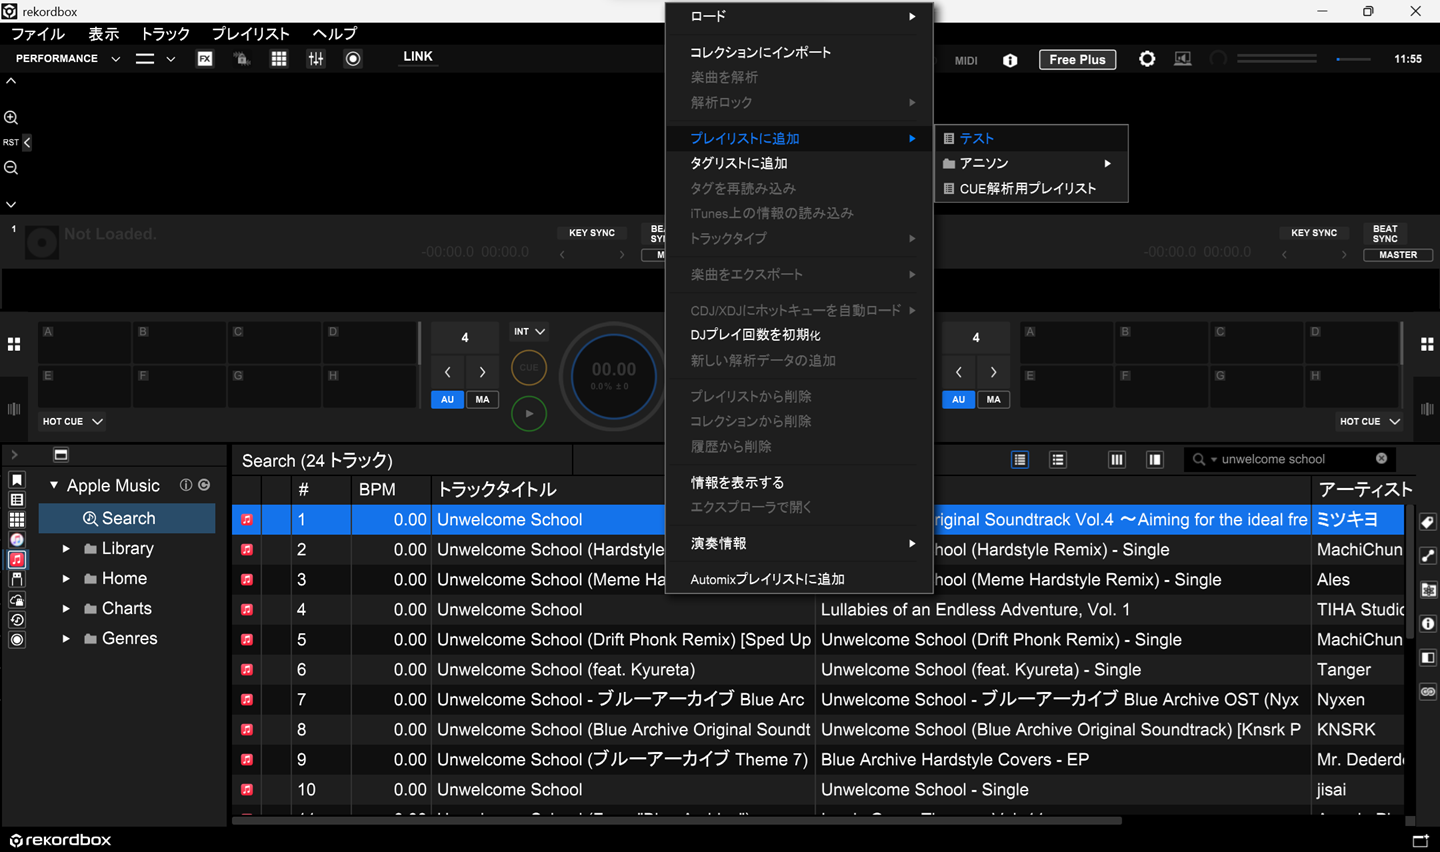Image resolution: width=1440 pixels, height=852 pixels.
Task: Click the LINK button
Action: [417, 57]
